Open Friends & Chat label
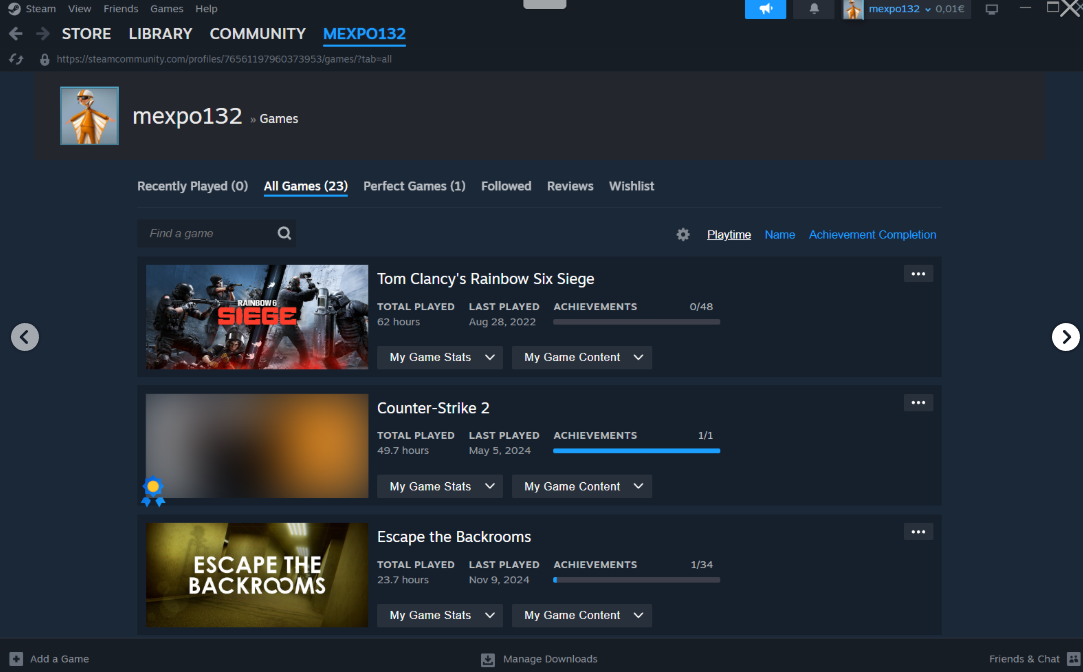Screen dimensions: 1083x672 point(1024,659)
